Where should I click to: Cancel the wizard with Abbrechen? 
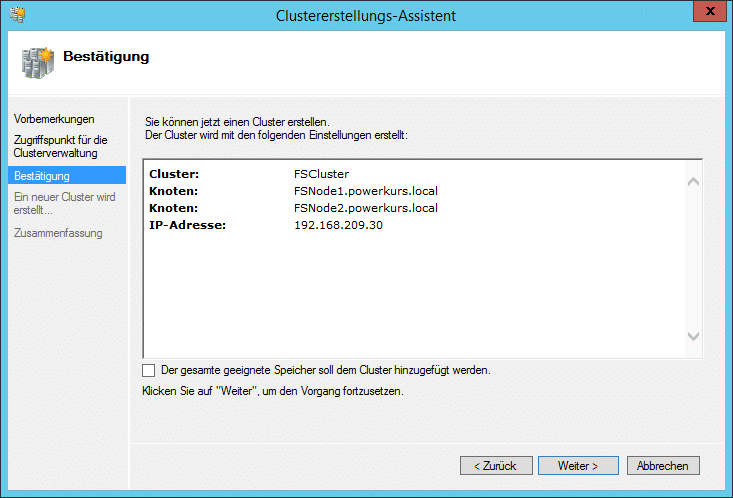(663, 466)
